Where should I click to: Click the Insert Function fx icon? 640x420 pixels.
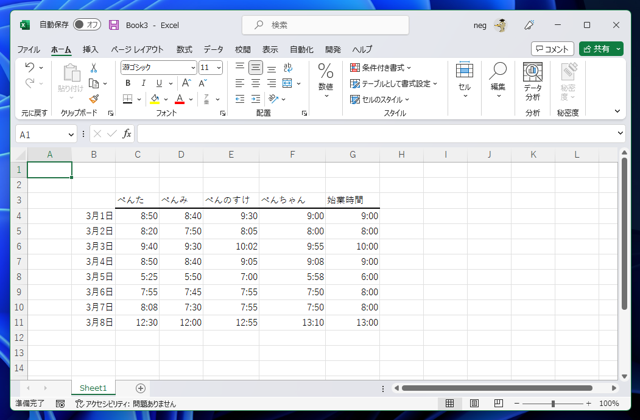127,134
